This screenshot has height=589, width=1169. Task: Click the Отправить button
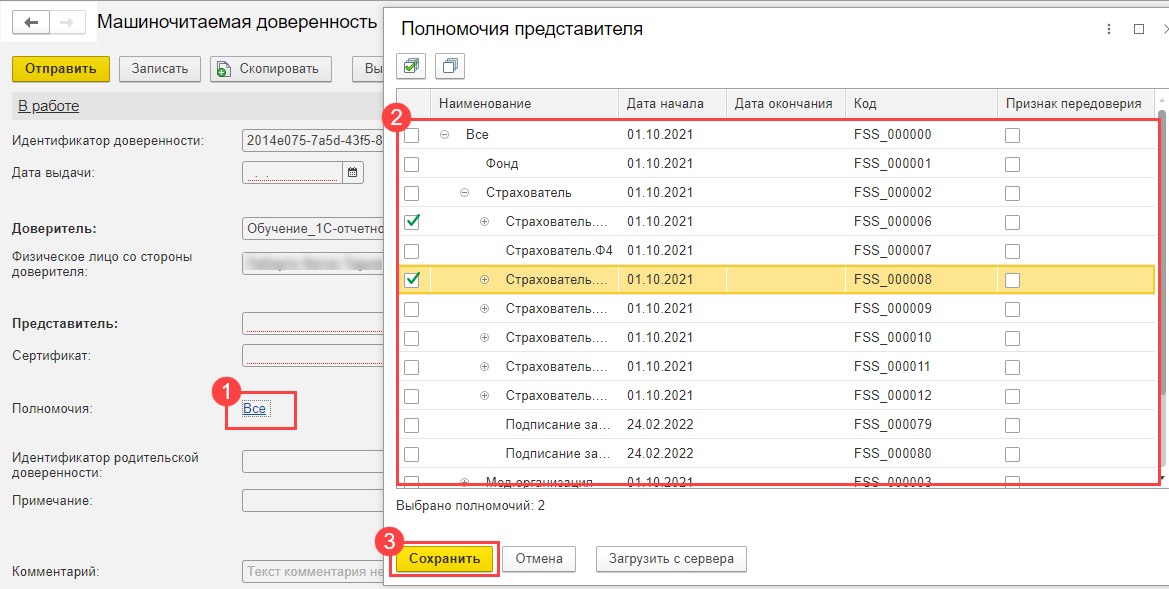[61, 69]
